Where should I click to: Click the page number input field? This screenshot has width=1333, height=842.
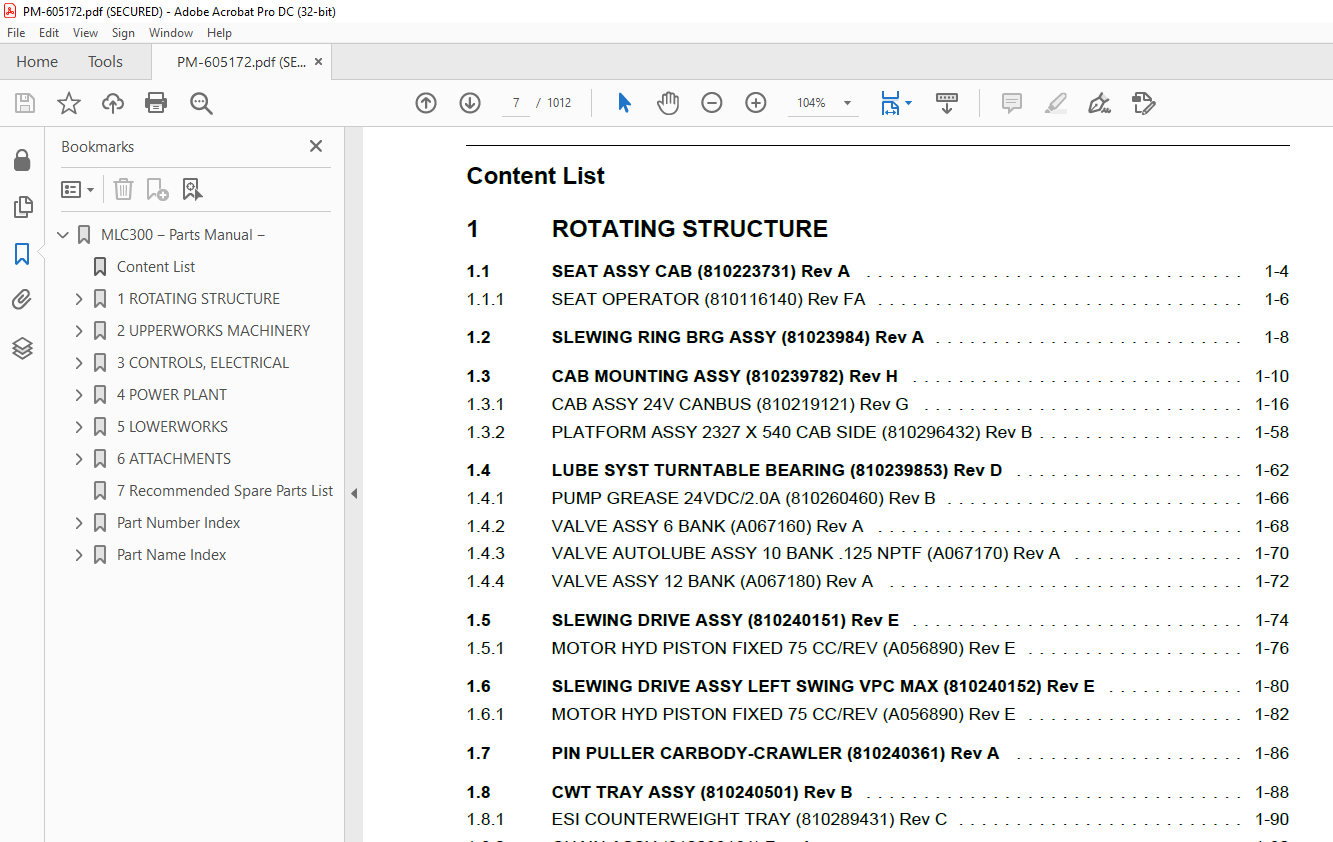516,103
